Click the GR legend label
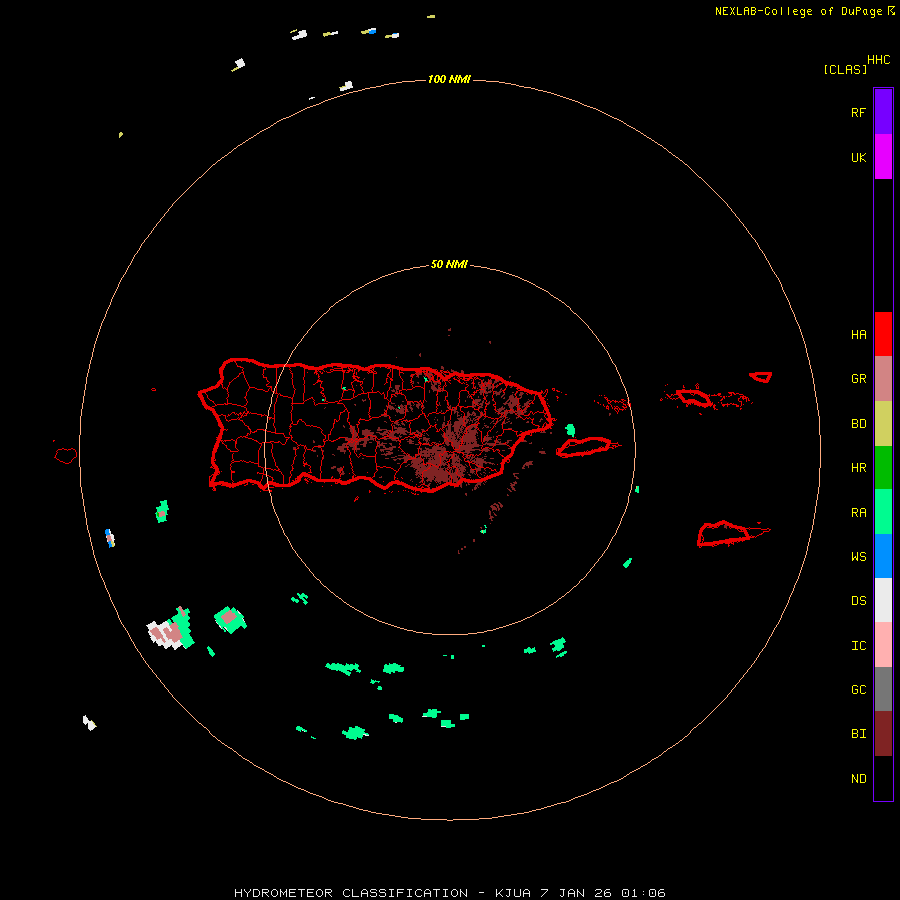The height and width of the screenshot is (900, 900). click(858, 379)
